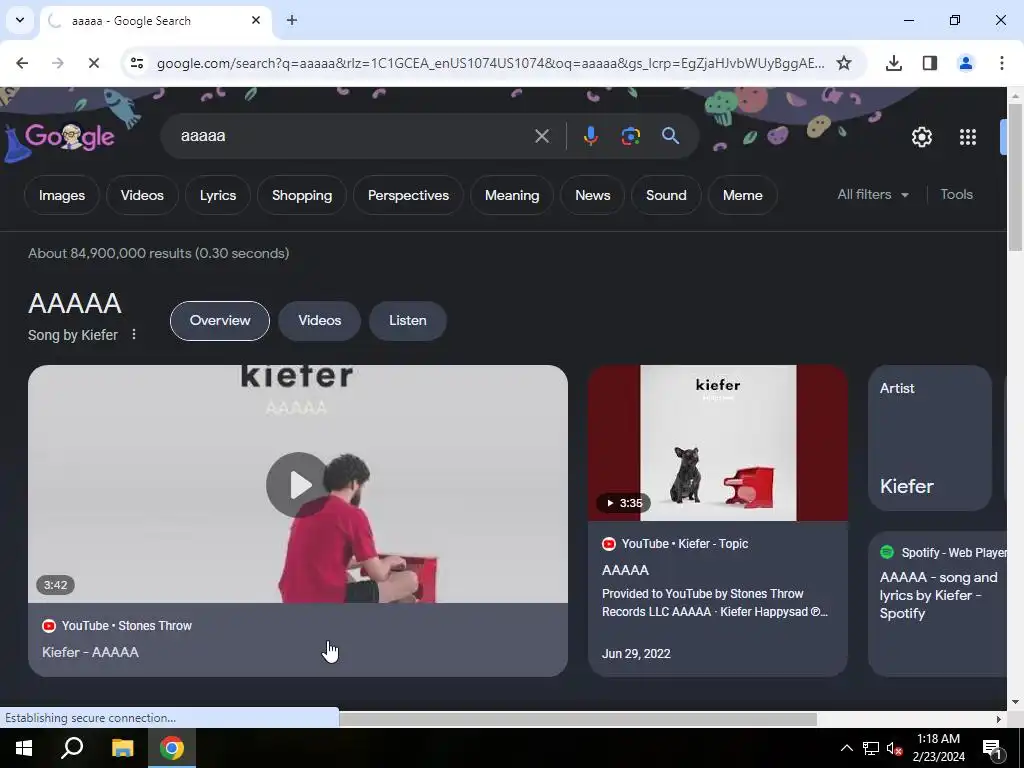1024x768 pixels.
Task: Open the clock showing 1:18 AM
Action: pyautogui.click(x=938, y=748)
